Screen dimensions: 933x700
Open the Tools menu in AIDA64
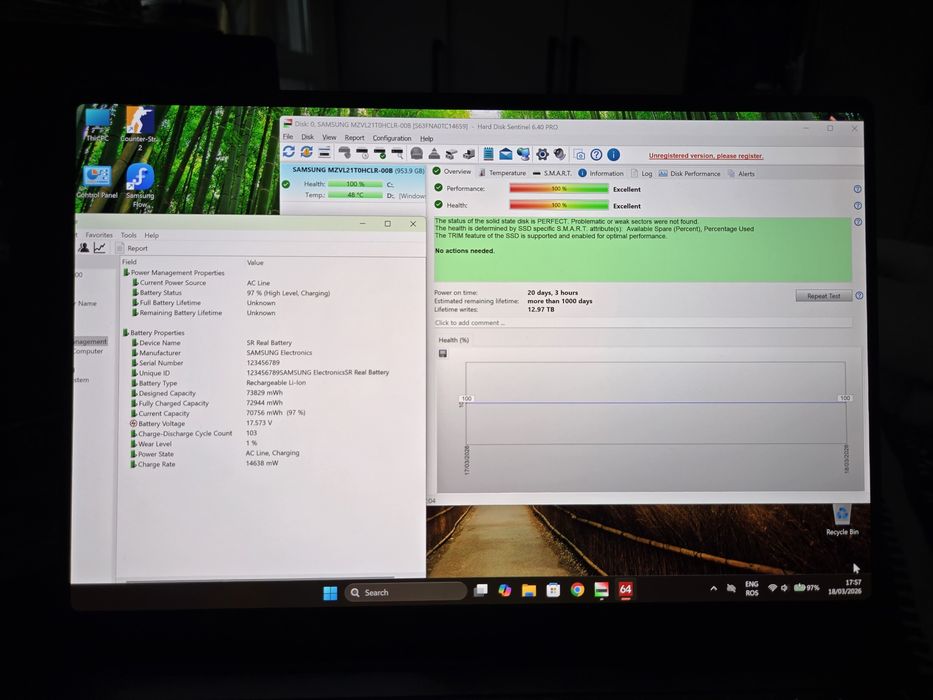[129, 235]
